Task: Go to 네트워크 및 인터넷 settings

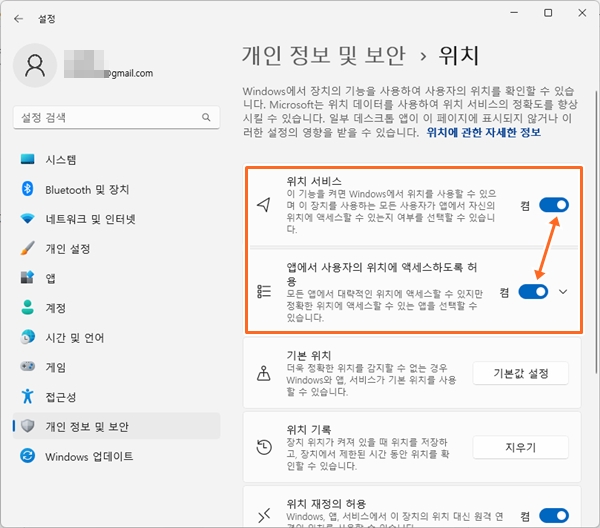Action: click(116, 218)
